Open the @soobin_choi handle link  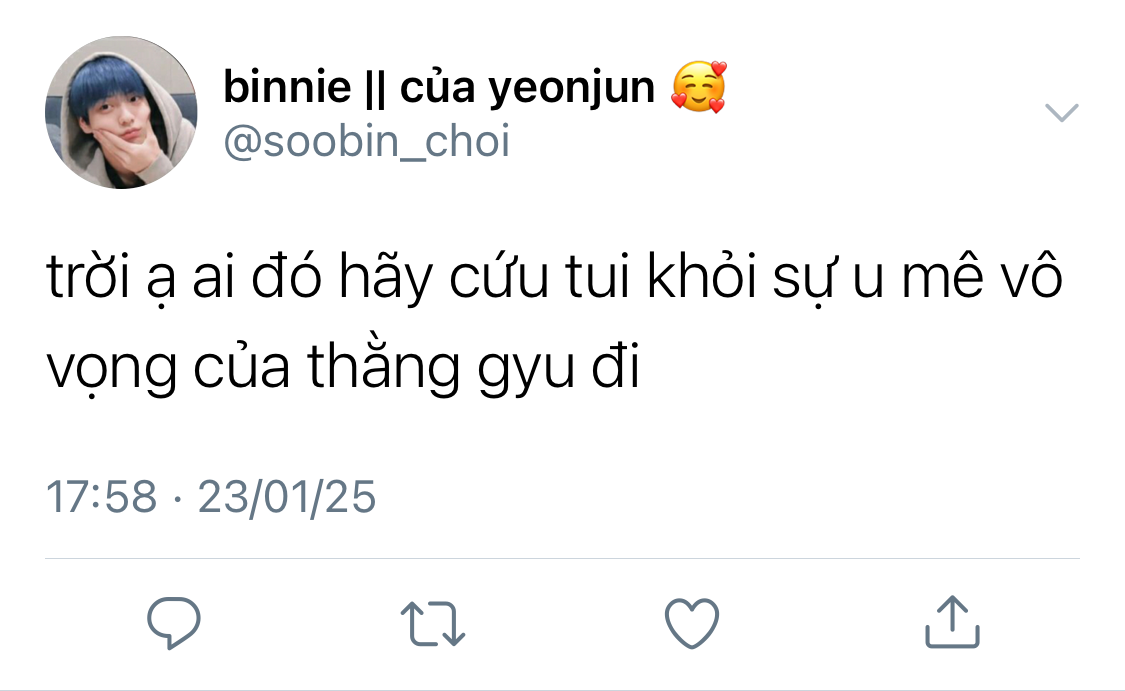point(367,141)
